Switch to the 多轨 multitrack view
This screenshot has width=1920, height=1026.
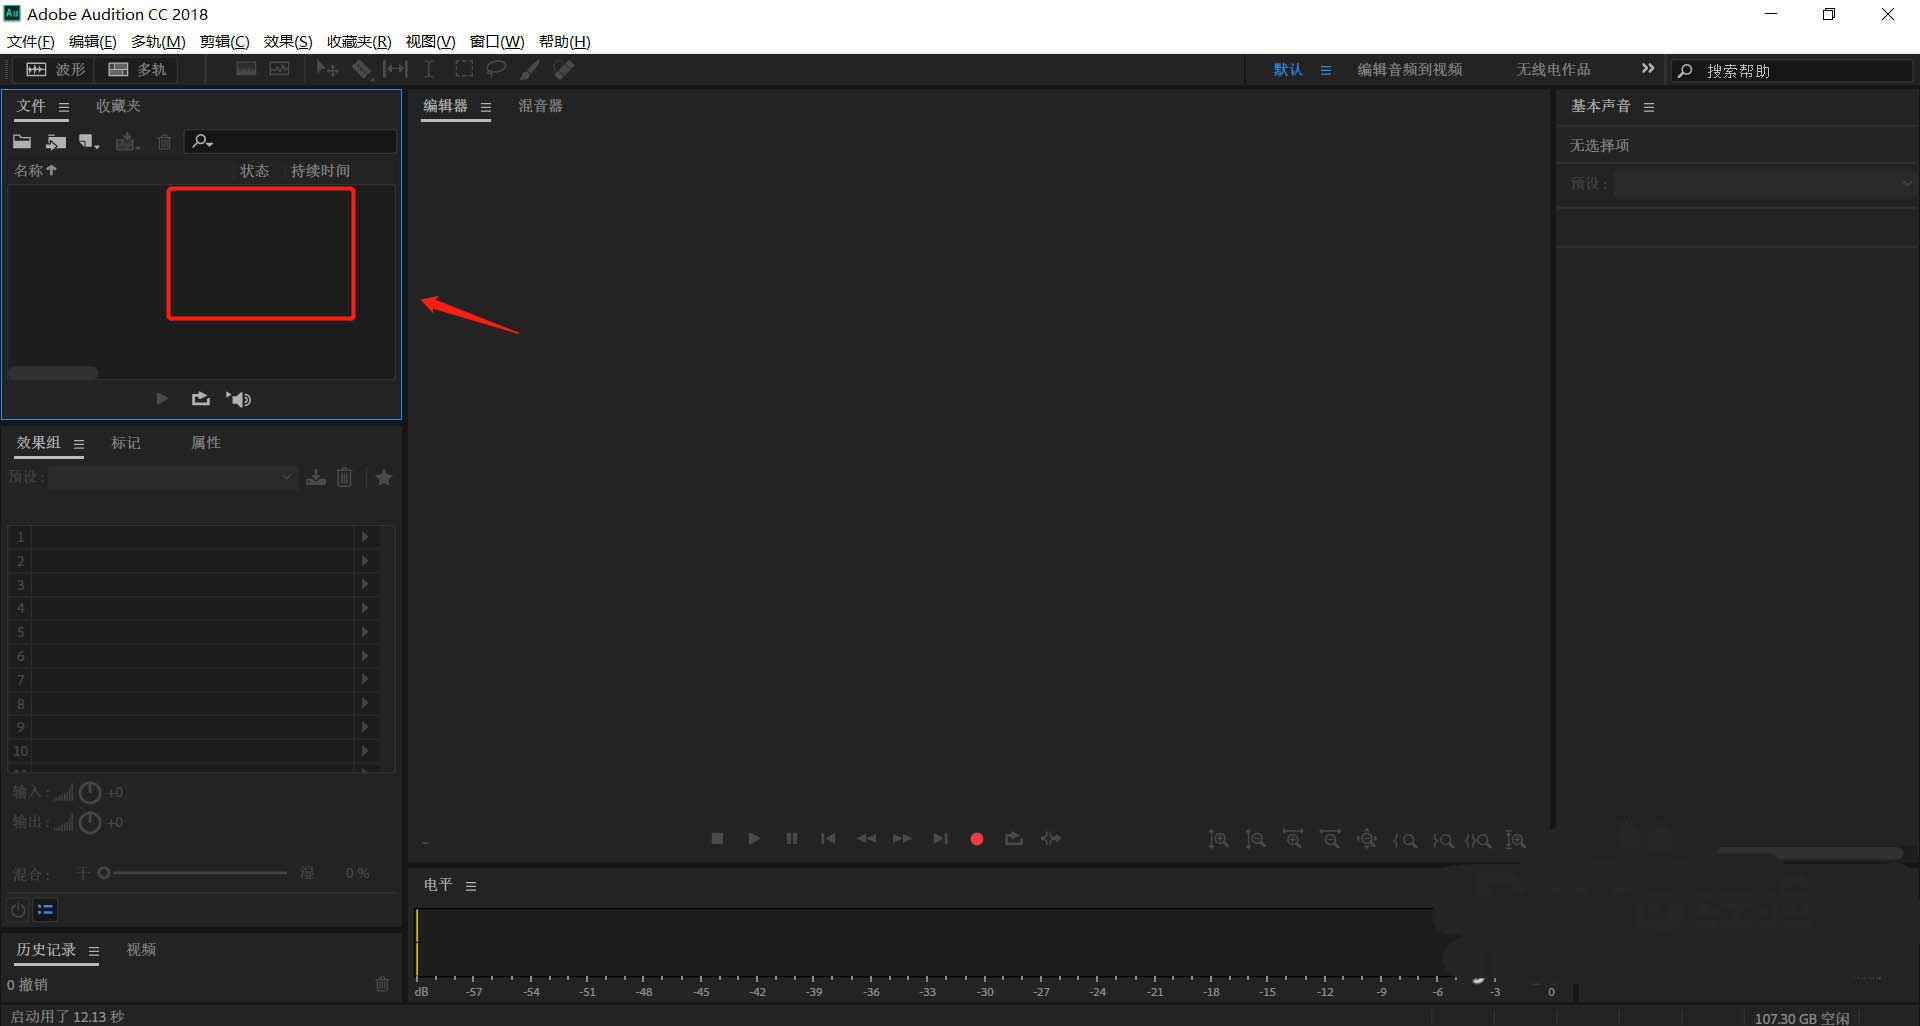click(x=137, y=70)
